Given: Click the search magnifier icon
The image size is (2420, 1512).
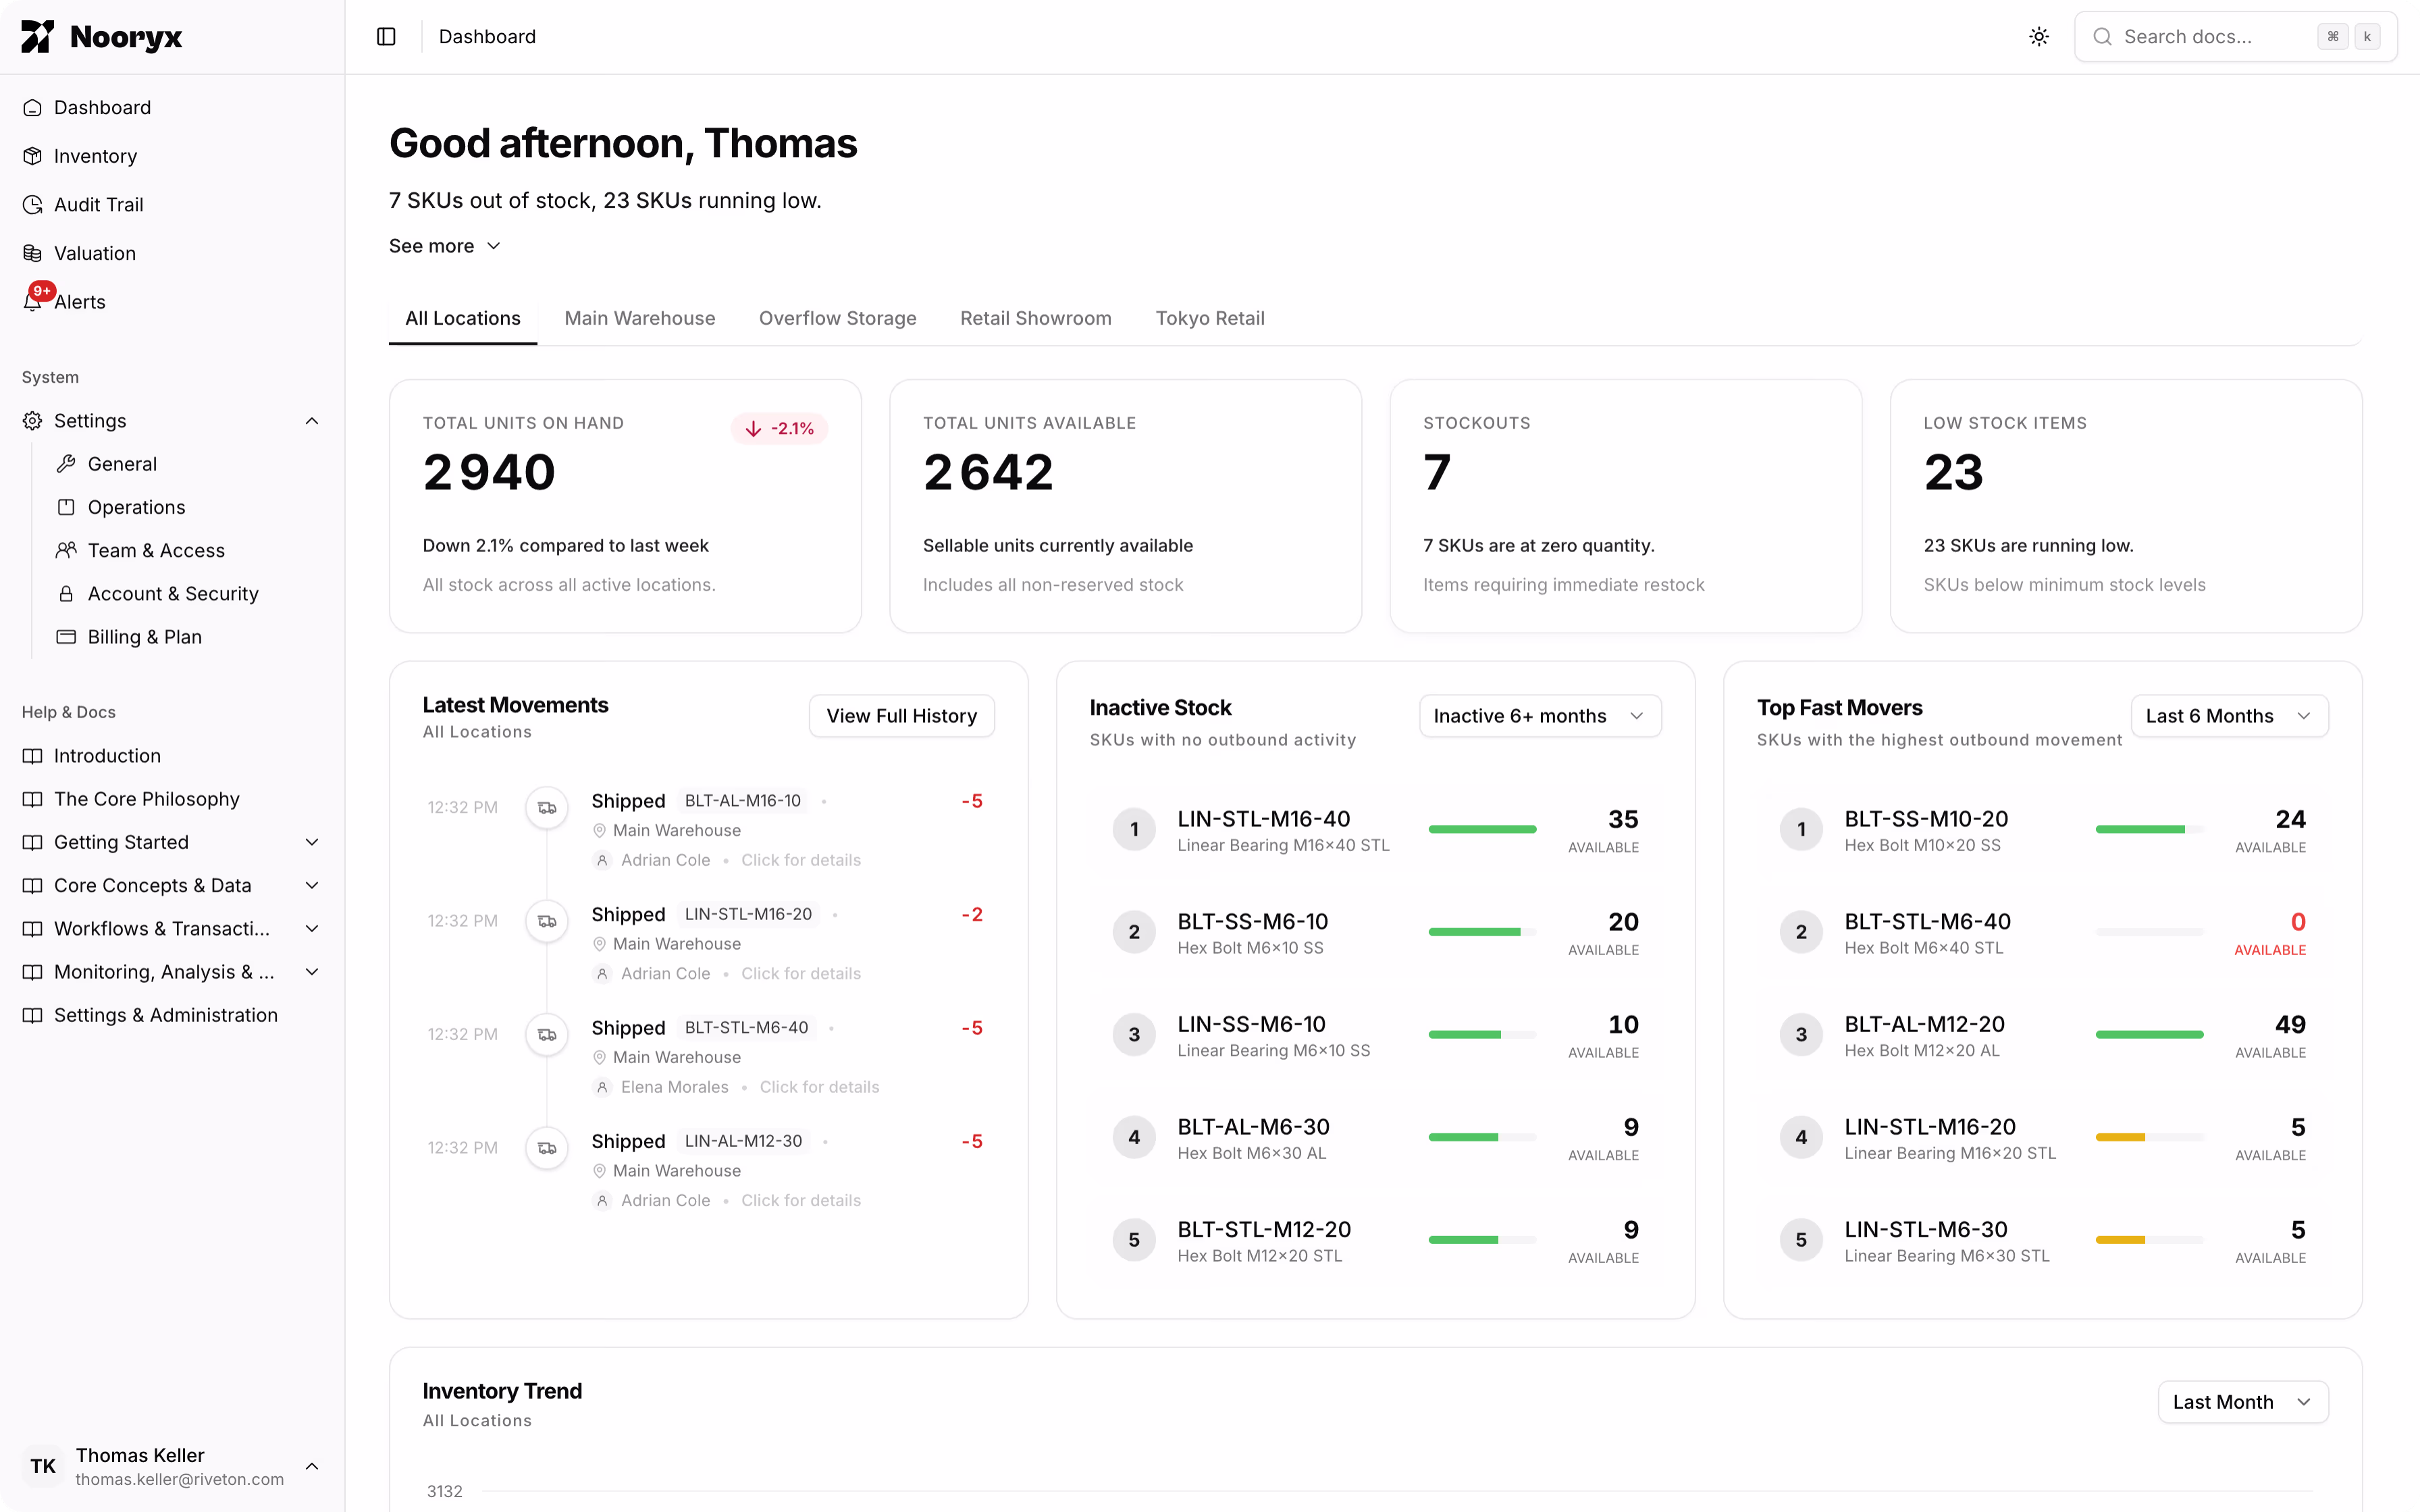Looking at the screenshot, I should pyautogui.click(x=2104, y=36).
